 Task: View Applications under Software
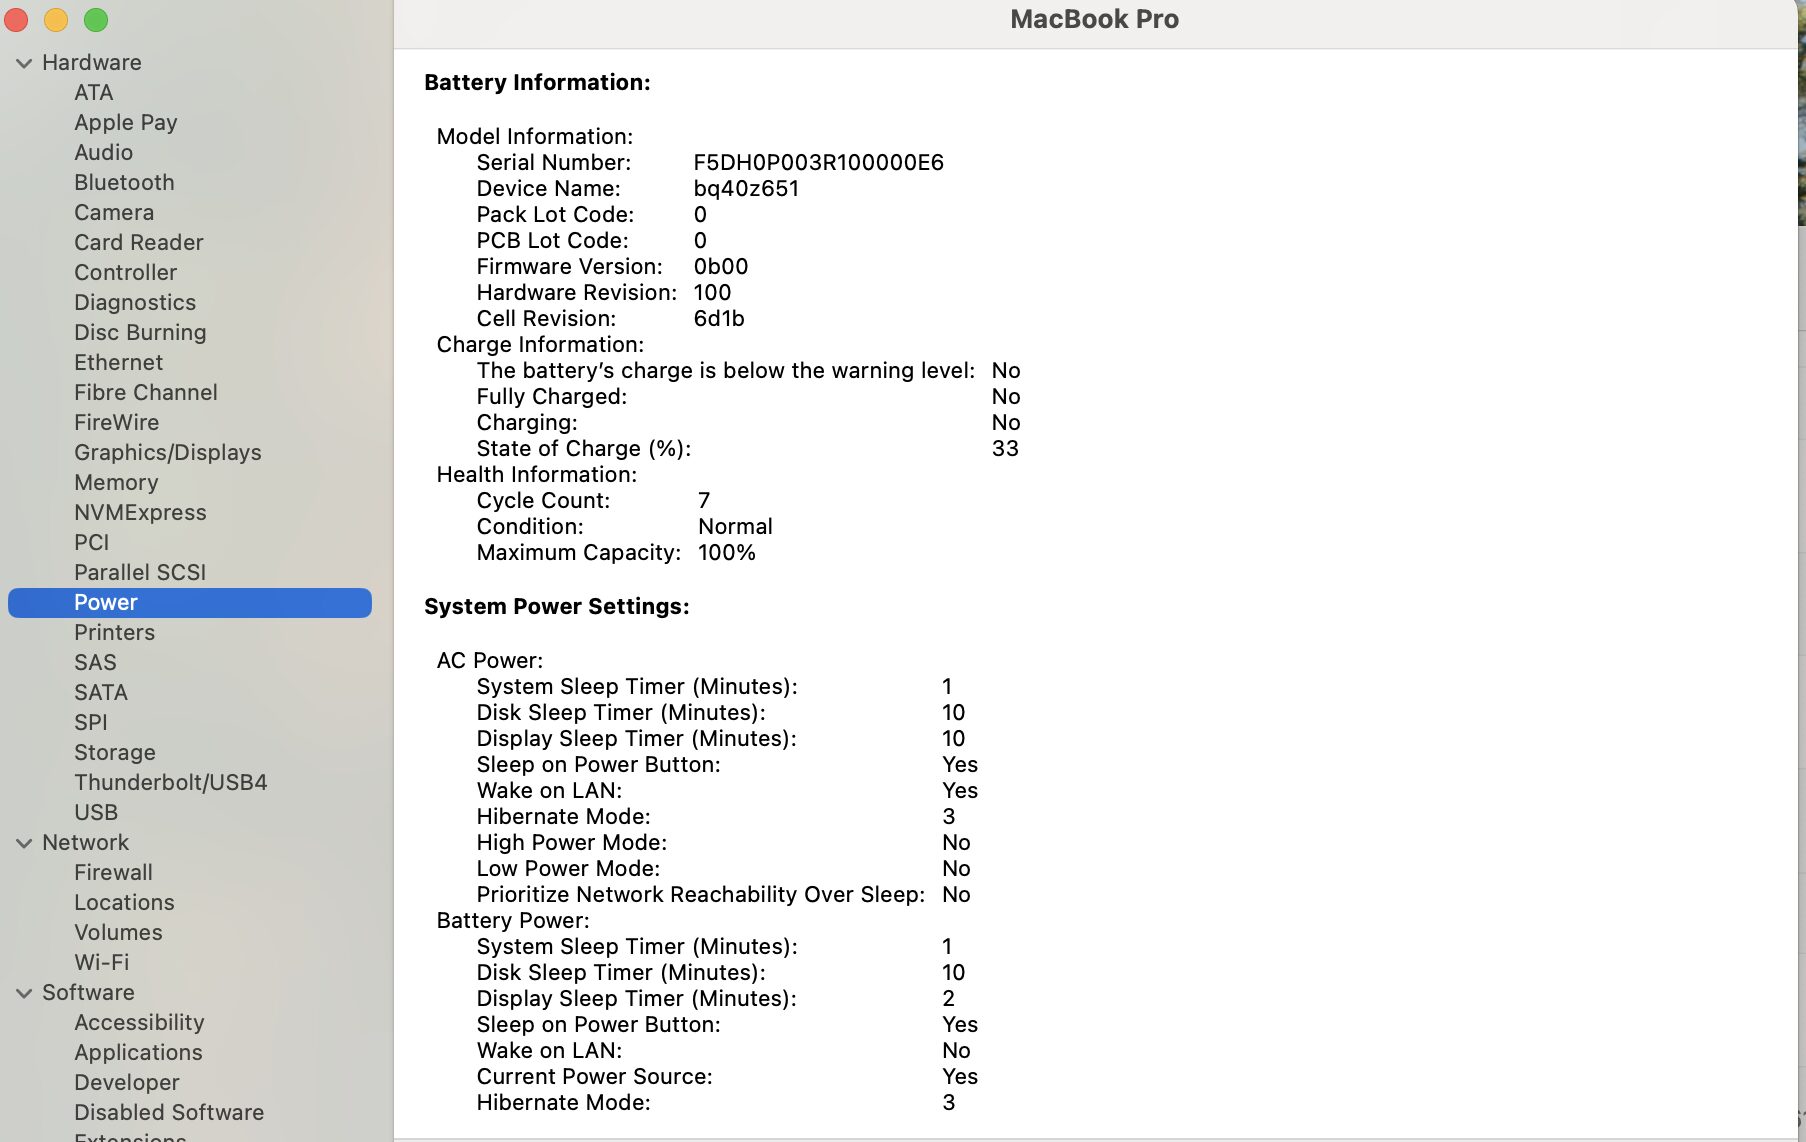(x=138, y=1052)
